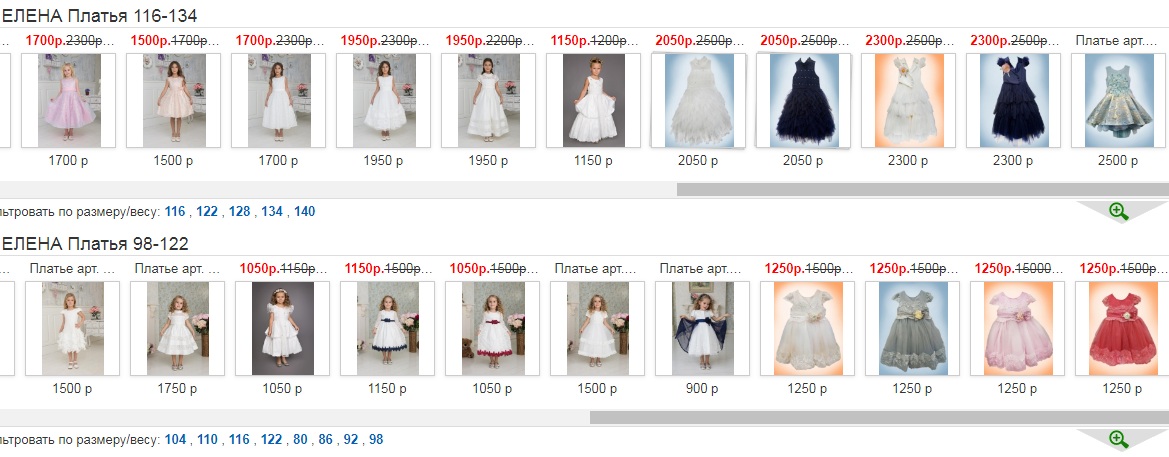
Task: Click the title '1150р.1500р' dress link
Action: tap(388, 269)
